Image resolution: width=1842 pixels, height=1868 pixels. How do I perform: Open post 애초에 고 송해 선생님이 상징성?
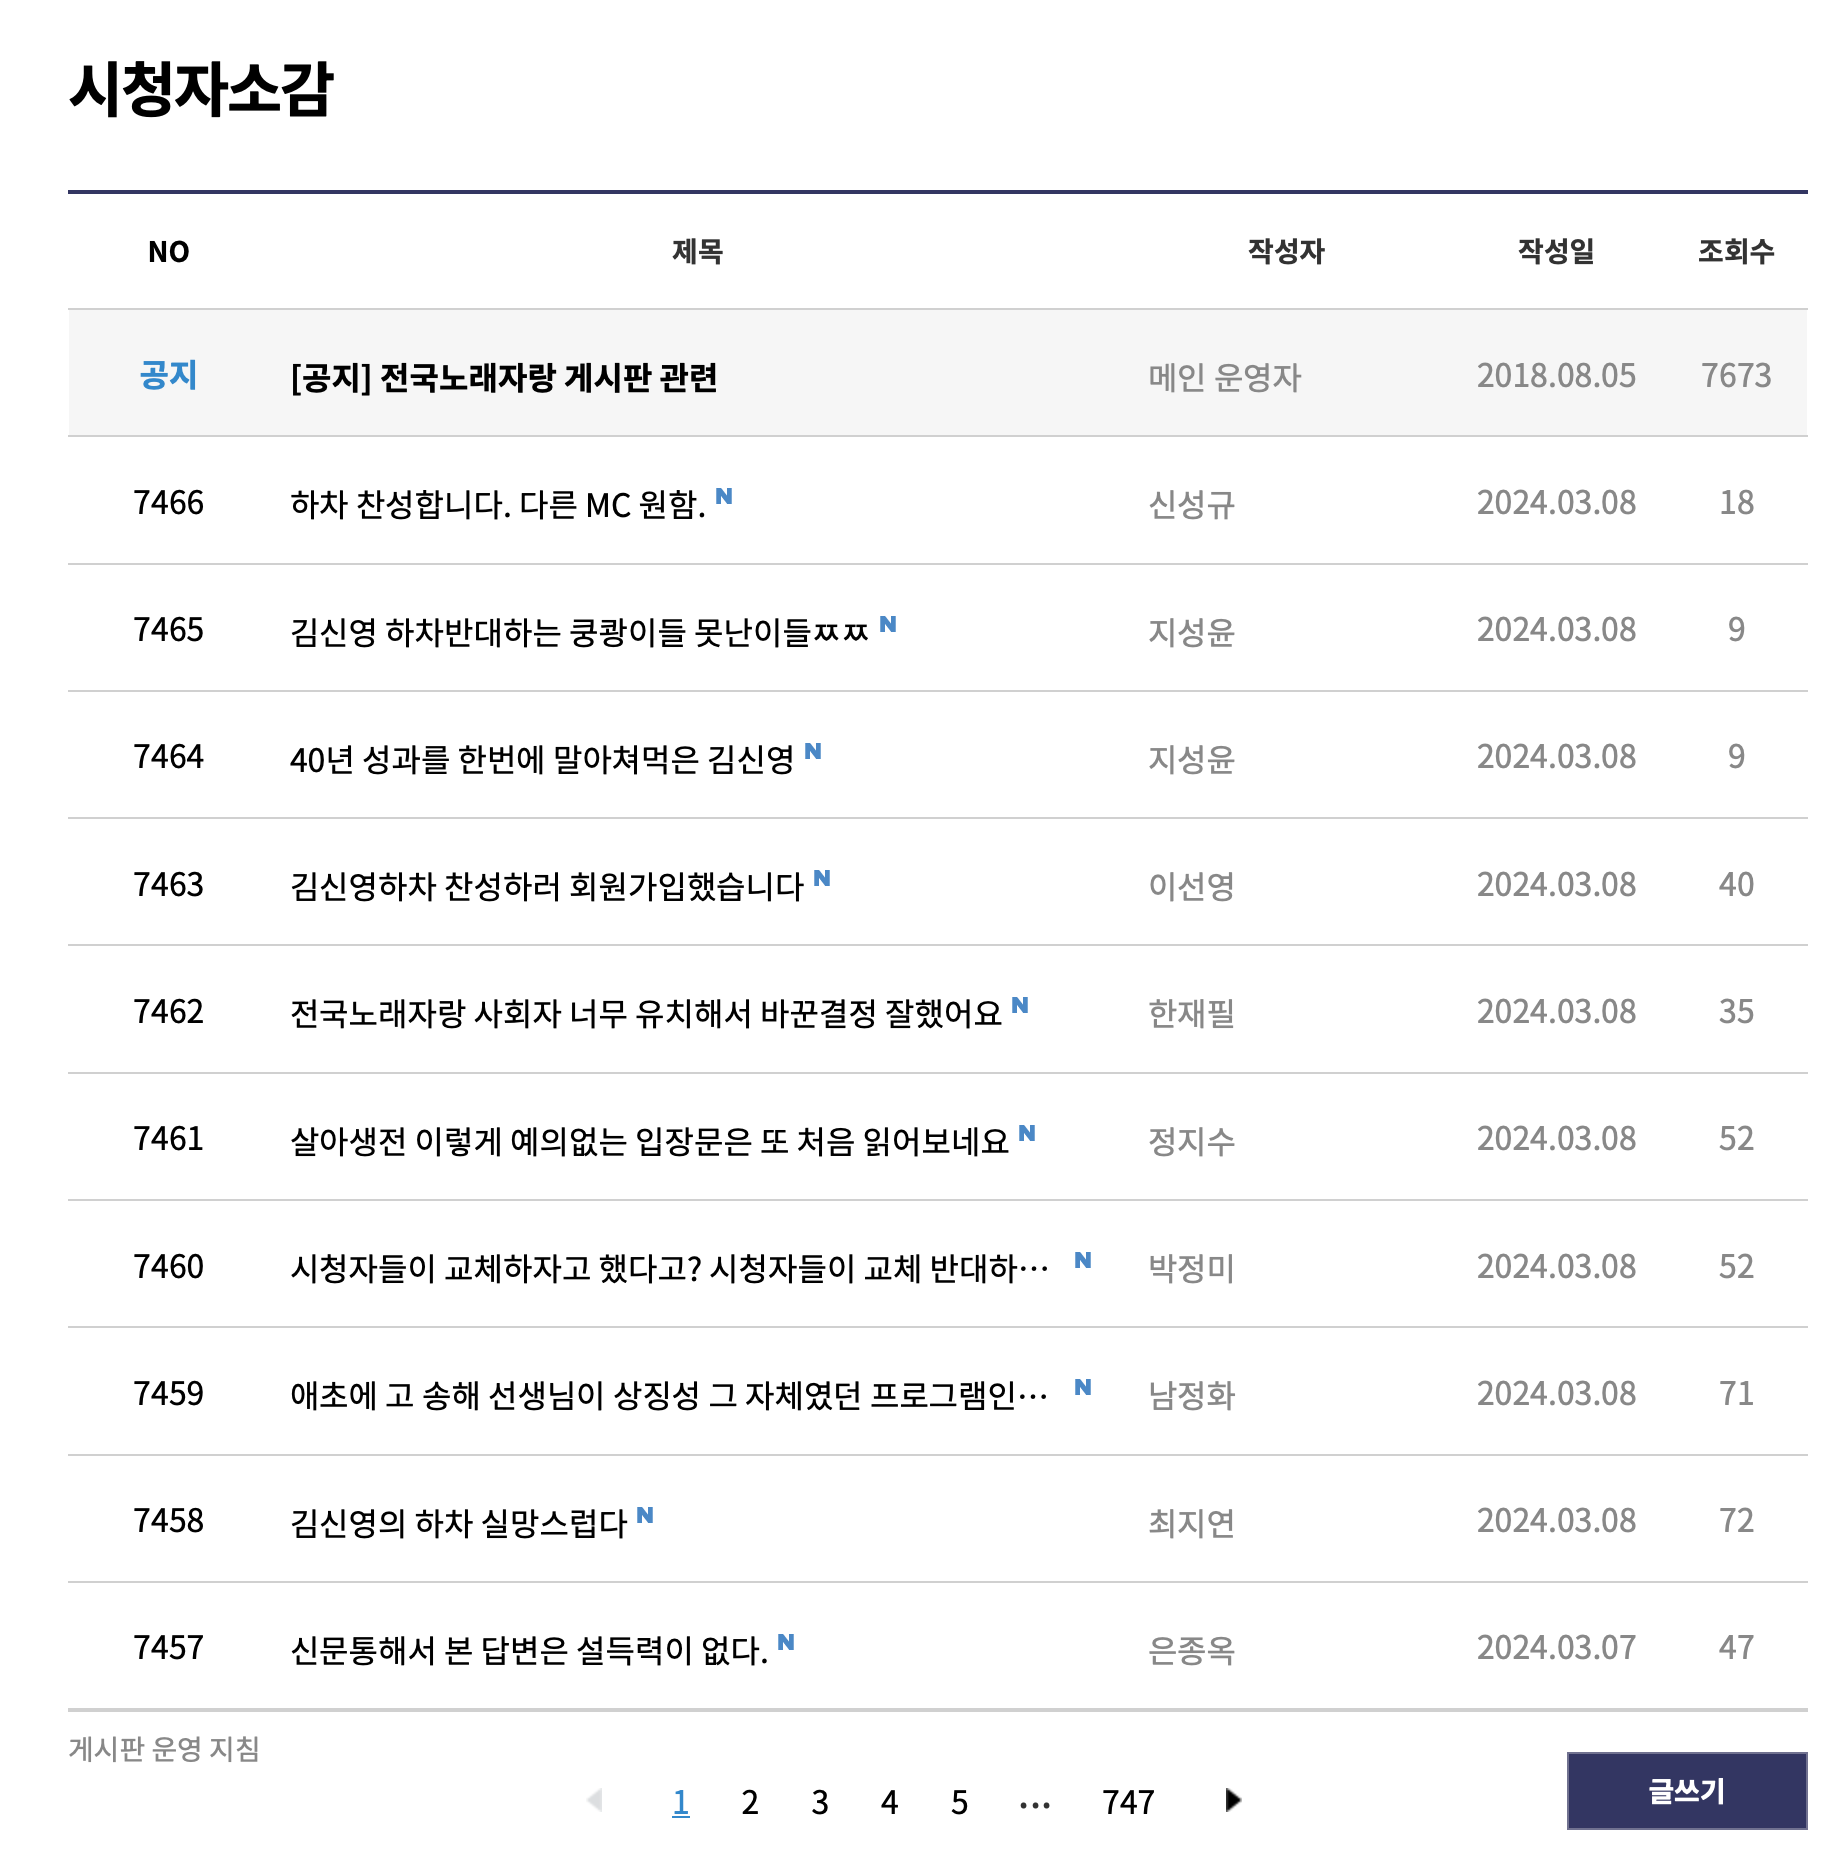pyautogui.click(x=669, y=1395)
